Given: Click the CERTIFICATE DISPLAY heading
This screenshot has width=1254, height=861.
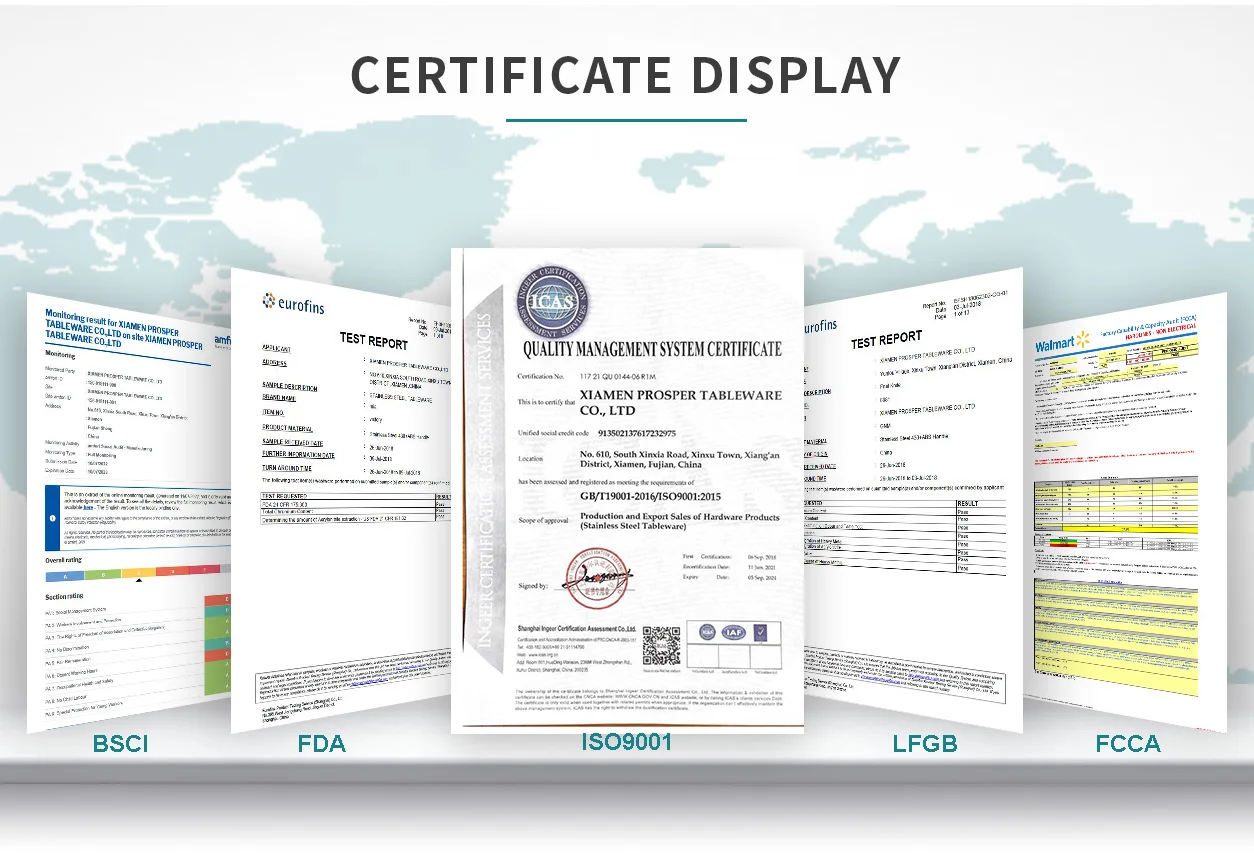Looking at the screenshot, I should click(626, 76).
